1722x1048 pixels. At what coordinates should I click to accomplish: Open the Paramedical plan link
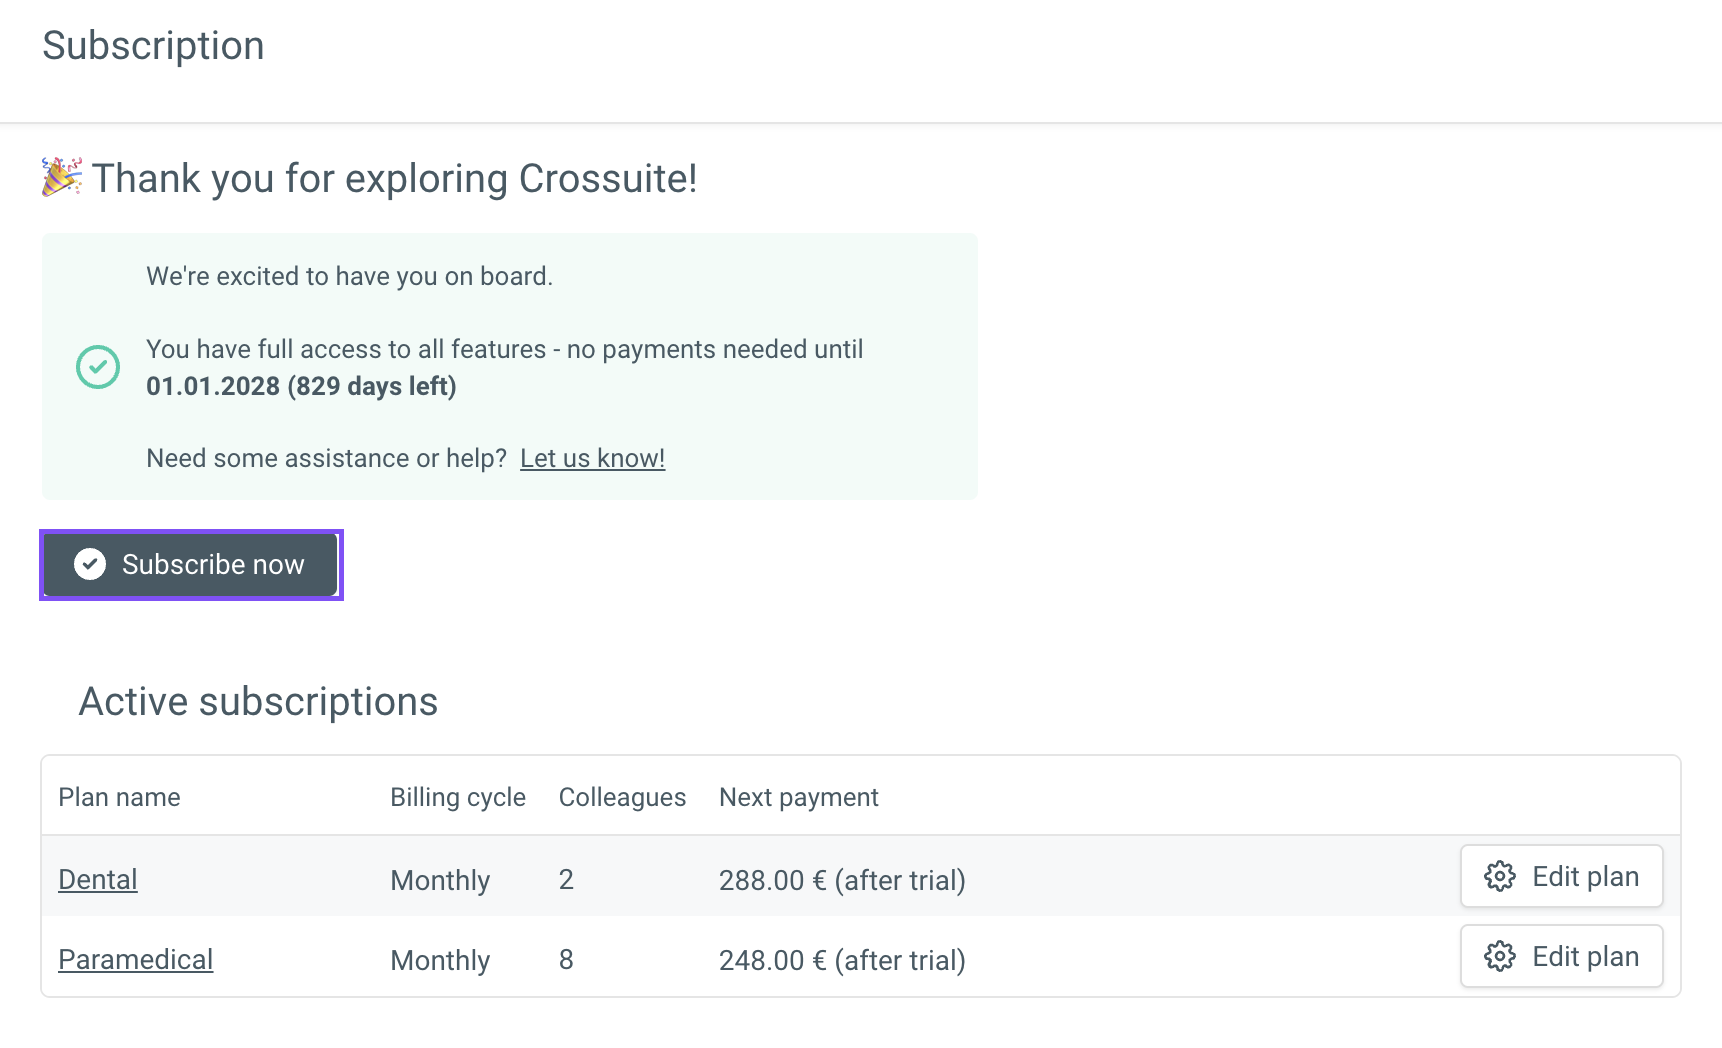click(x=136, y=960)
